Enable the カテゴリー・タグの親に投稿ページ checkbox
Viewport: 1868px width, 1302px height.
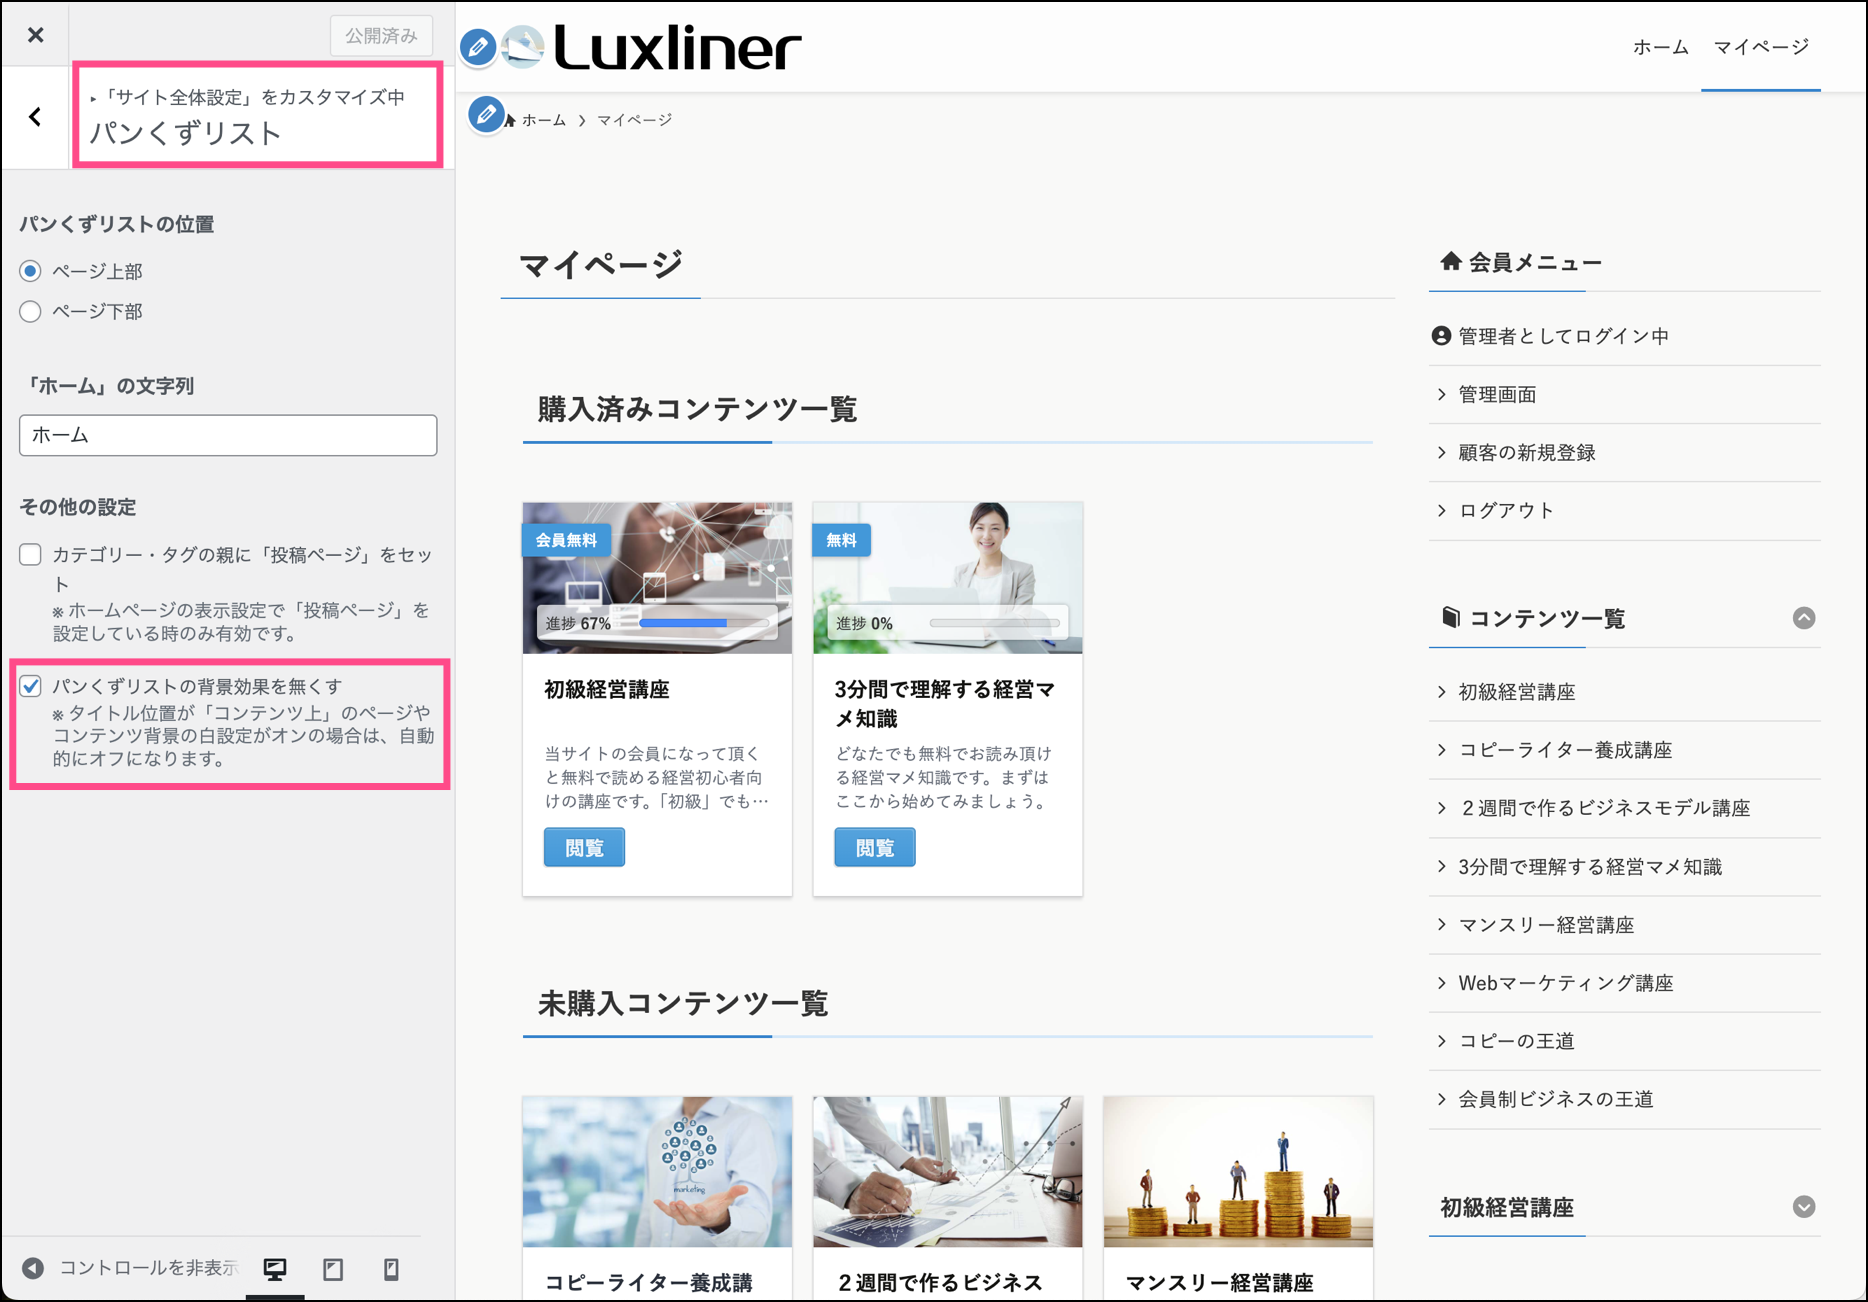[31, 555]
